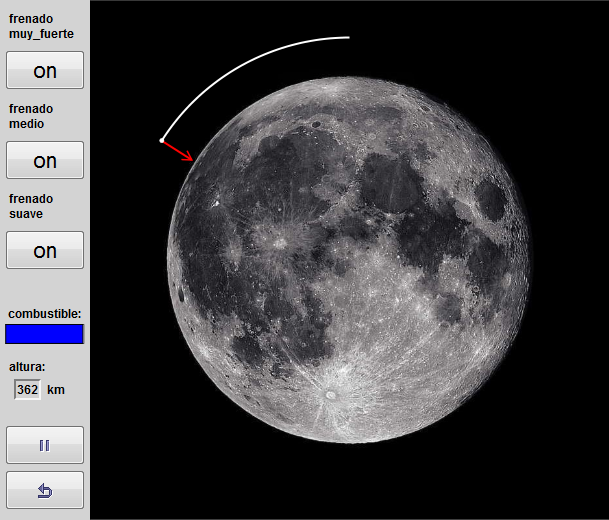The image size is (609, 520).
Task: Click the 'frenado medio' label
Action: (x=31, y=116)
